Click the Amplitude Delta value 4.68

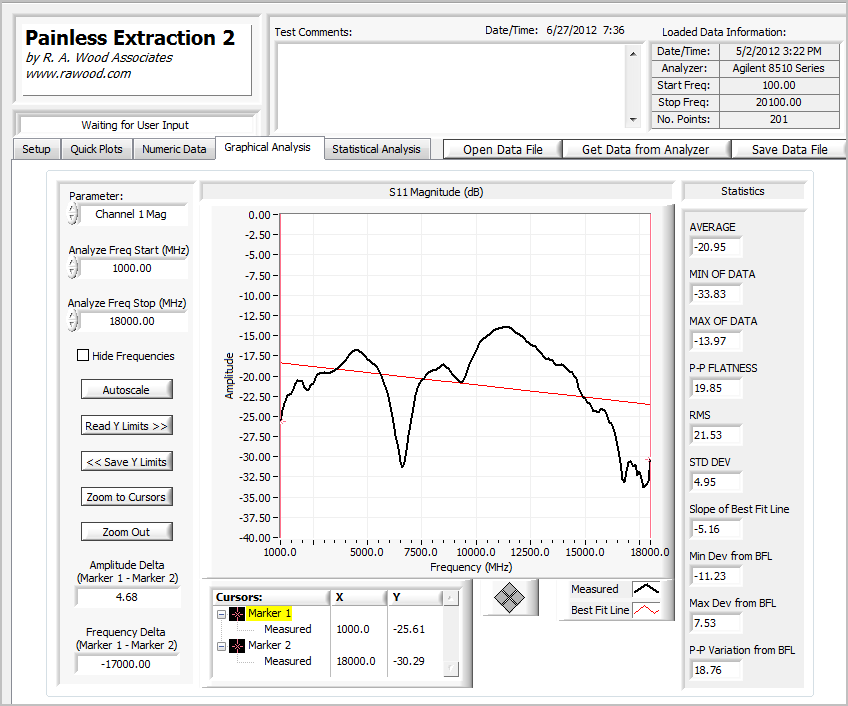127,597
